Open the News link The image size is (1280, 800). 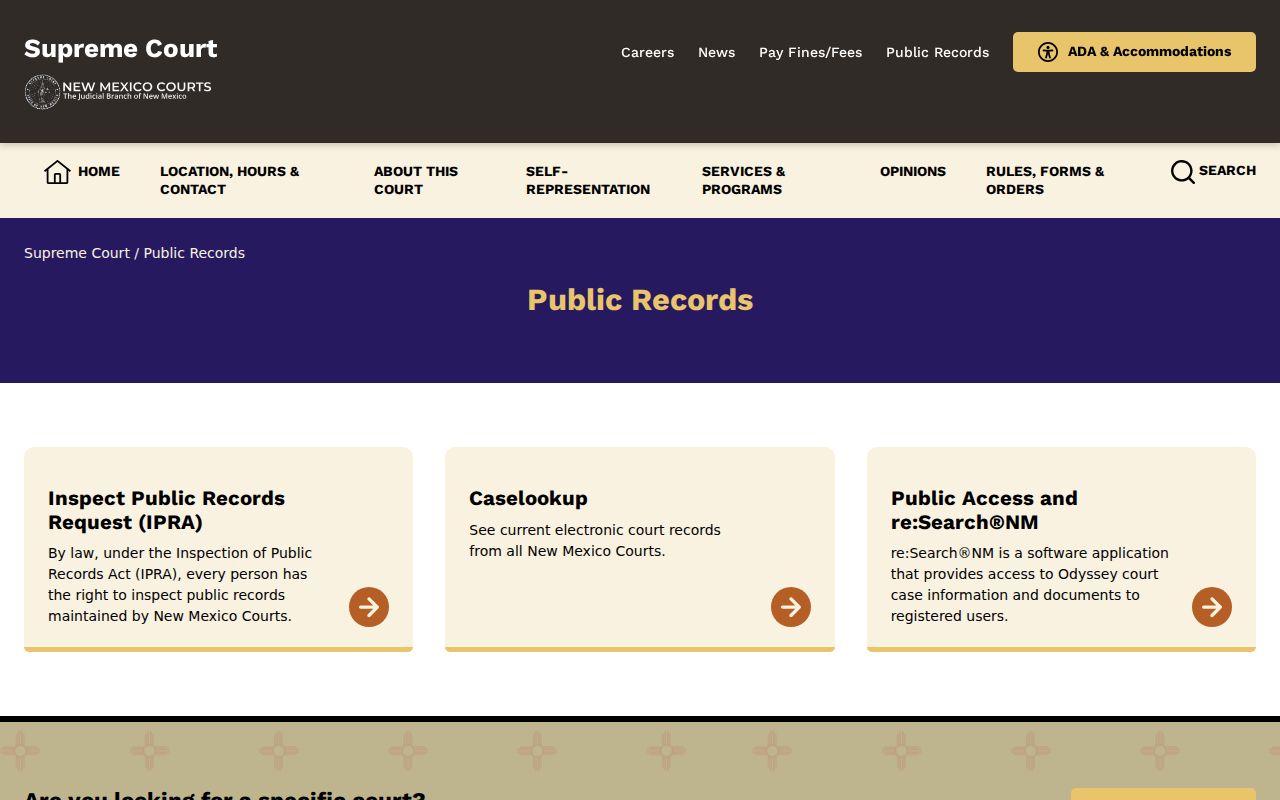click(716, 52)
